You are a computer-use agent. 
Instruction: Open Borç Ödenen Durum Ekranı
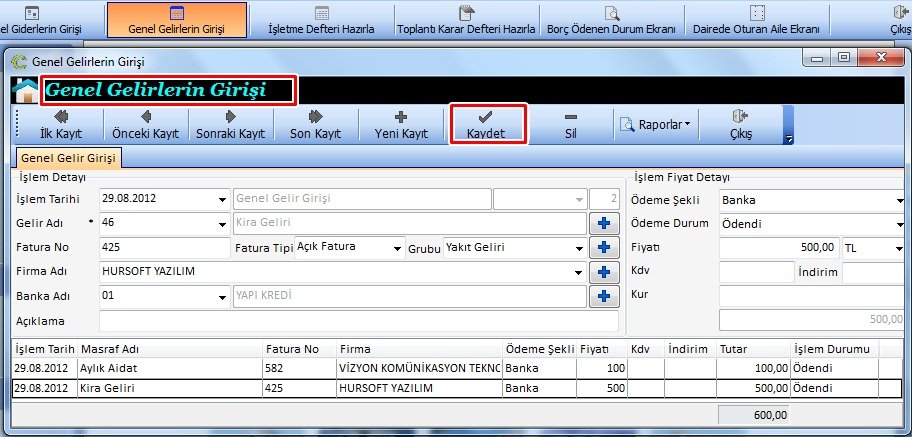point(612,19)
